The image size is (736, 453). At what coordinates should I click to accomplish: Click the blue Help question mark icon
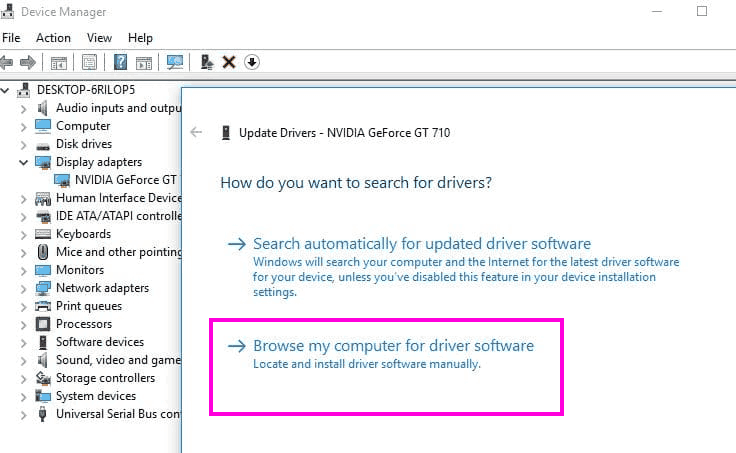coord(121,62)
